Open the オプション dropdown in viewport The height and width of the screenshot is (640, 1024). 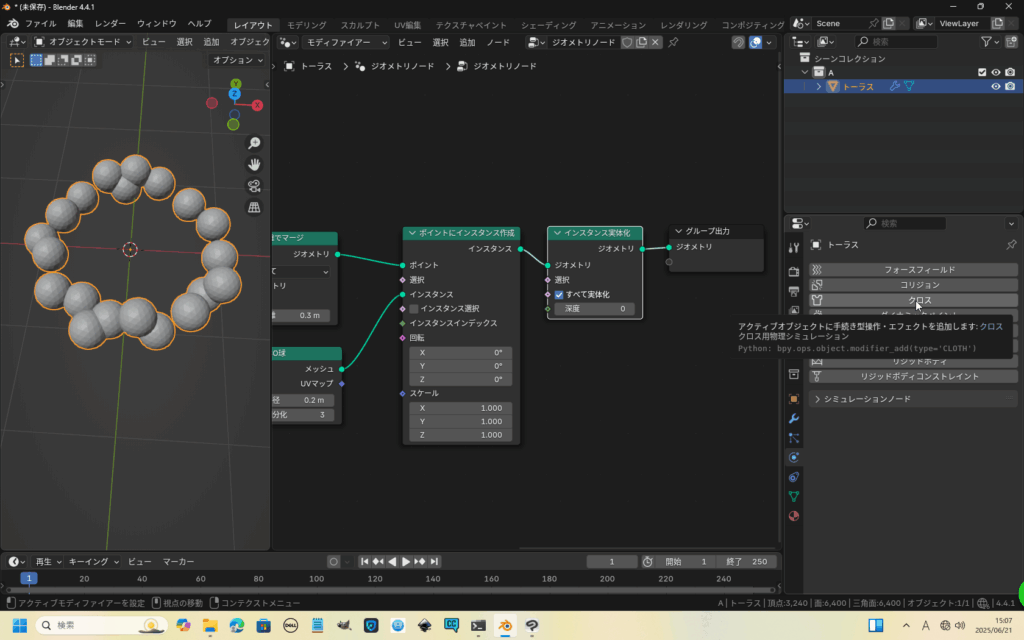tap(238, 60)
